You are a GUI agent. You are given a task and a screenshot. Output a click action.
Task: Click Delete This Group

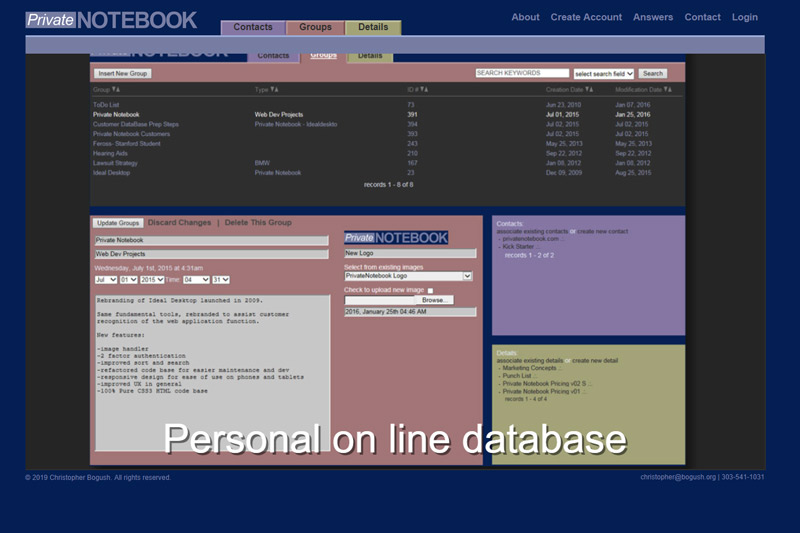pos(258,223)
